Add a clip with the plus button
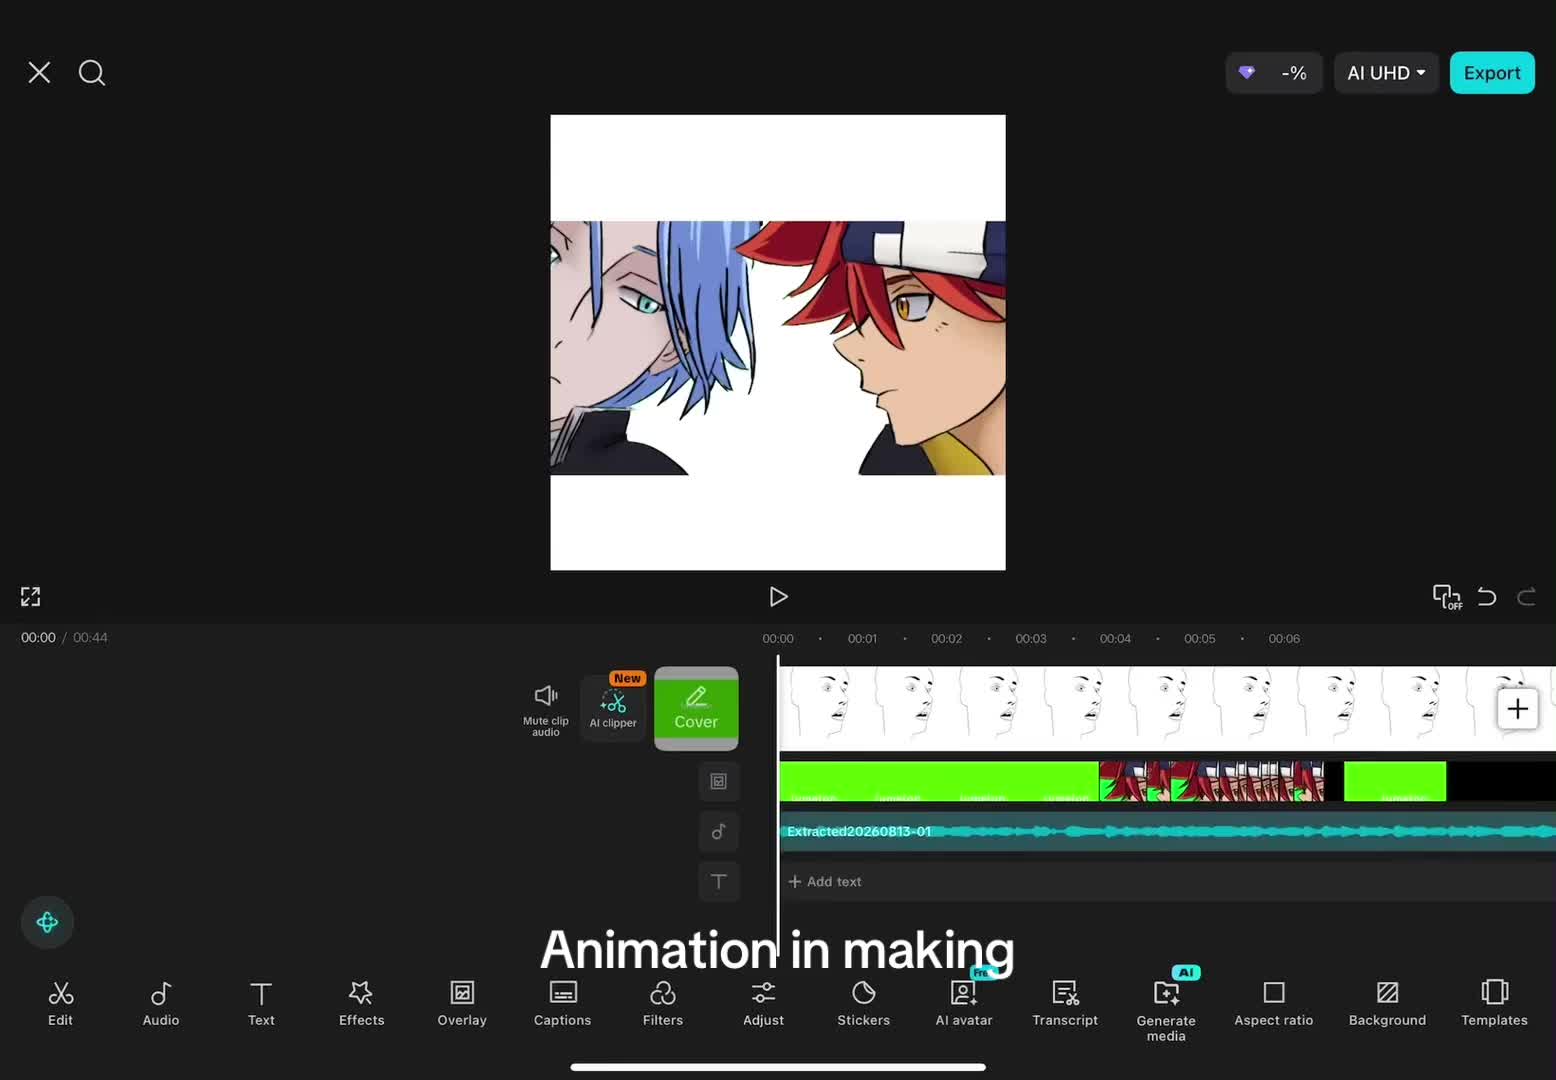The width and height of the screenshot is (1556, 1080). (1517, 709)
